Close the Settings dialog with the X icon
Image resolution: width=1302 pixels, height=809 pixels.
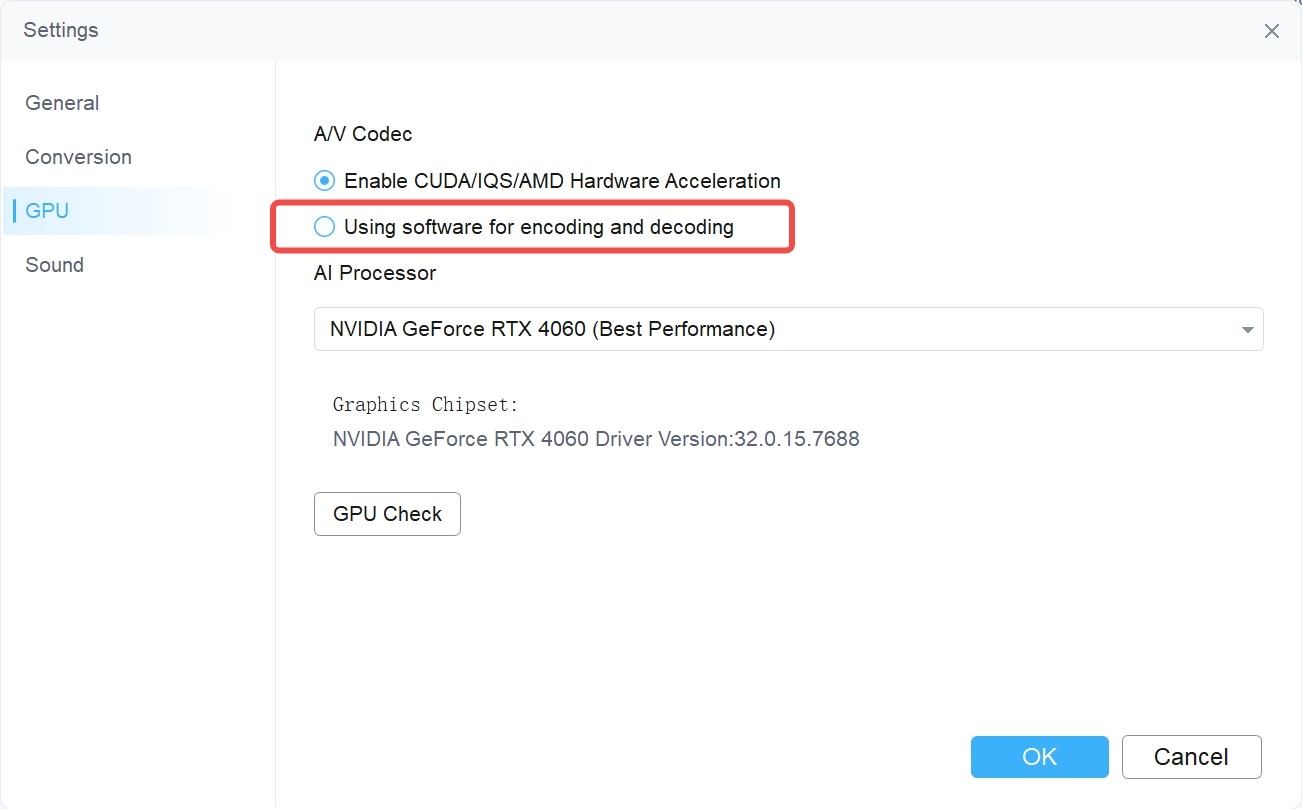(1271, 31)
